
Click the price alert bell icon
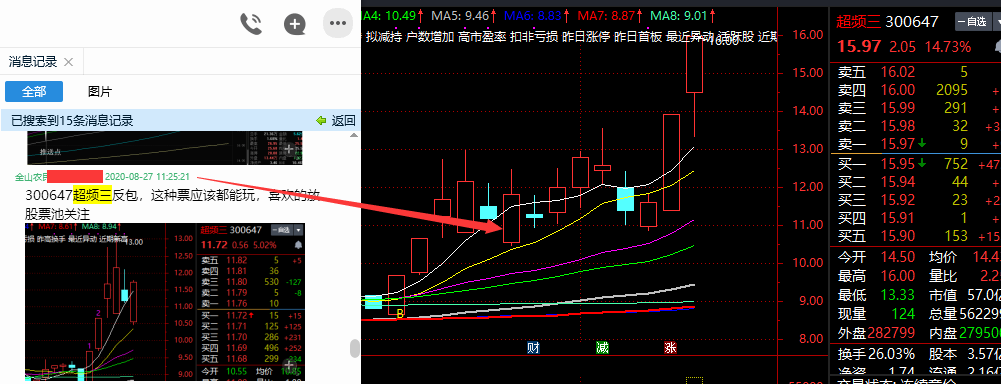997,47
